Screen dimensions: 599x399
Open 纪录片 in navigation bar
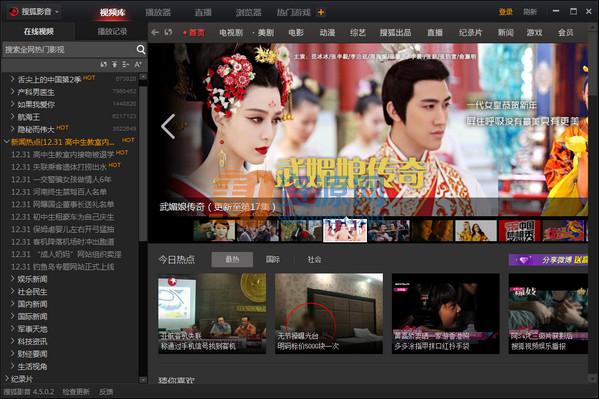[470, 33]
